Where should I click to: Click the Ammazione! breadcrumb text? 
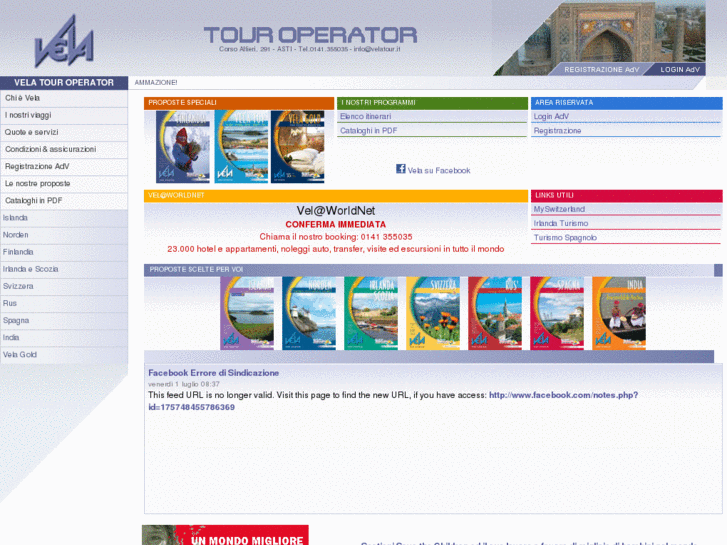coord(156,83)
